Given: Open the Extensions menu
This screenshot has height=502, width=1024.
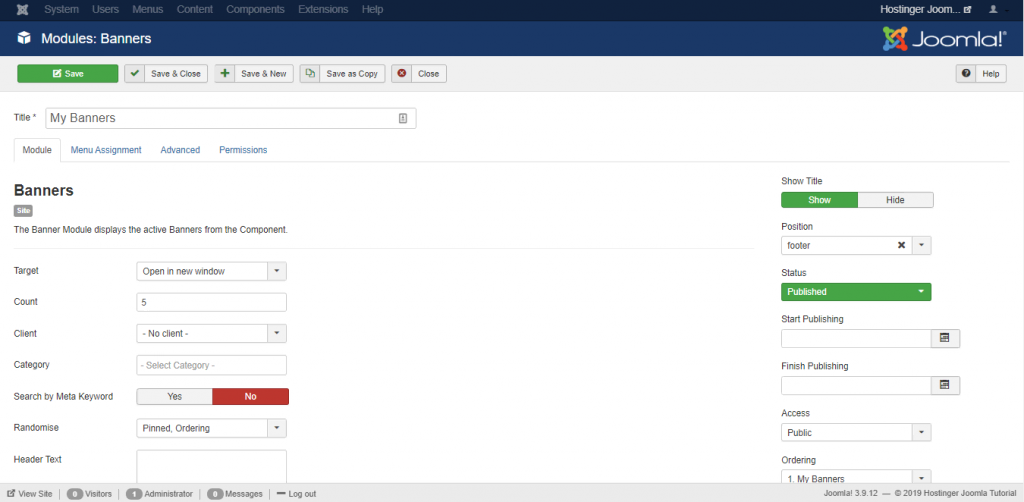Looking at the screenshot, I should 323,10.
